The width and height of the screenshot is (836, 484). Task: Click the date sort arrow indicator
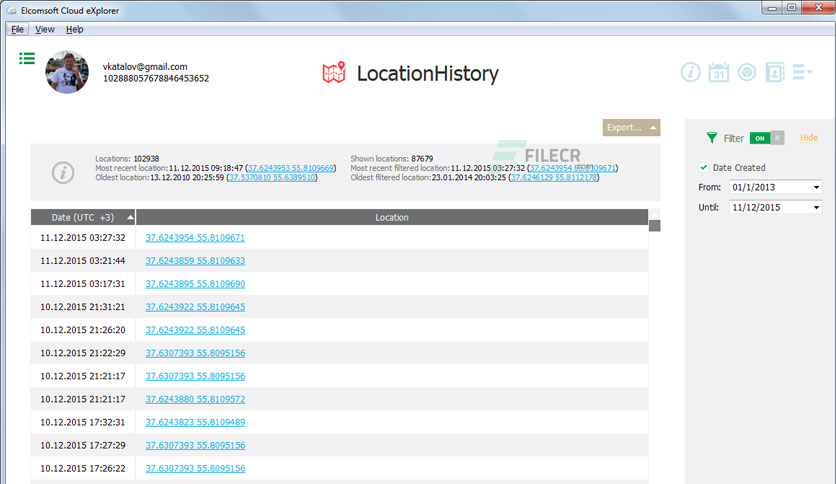(x=130, y=217)
